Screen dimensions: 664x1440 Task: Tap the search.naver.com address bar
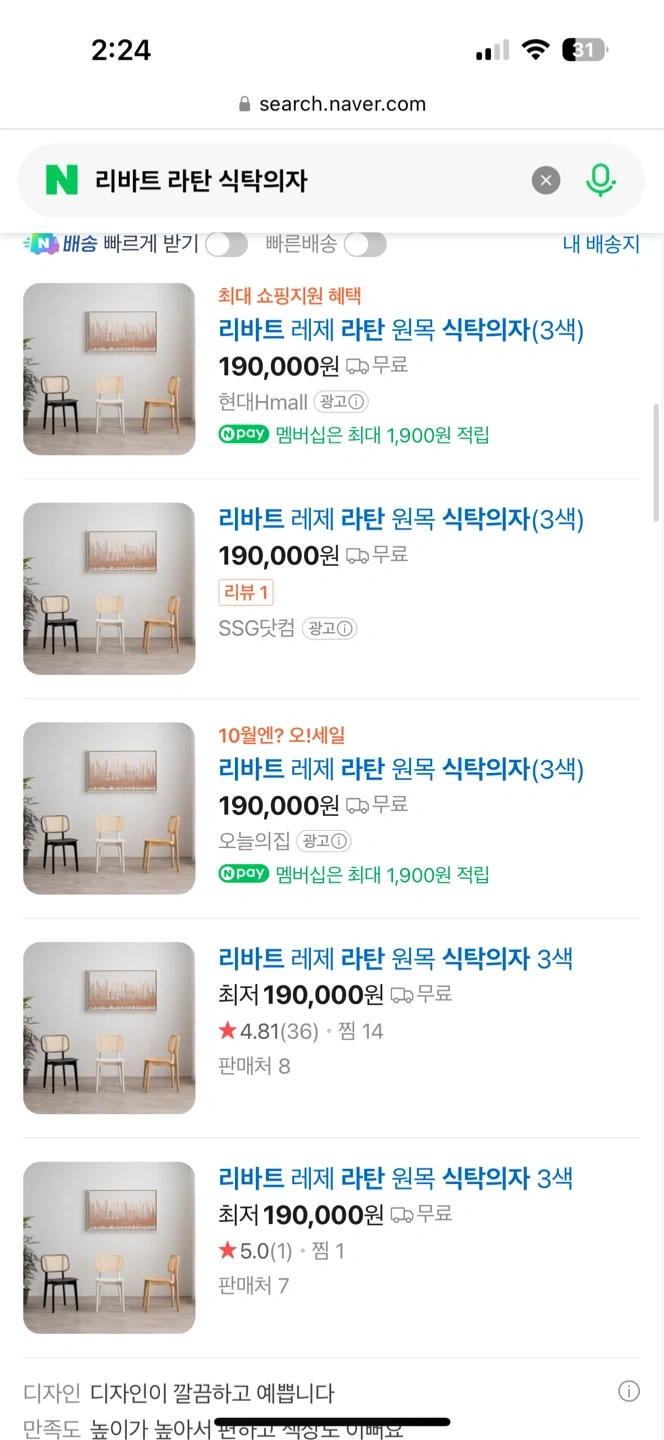pyautogui.click(x=332, y=104)
